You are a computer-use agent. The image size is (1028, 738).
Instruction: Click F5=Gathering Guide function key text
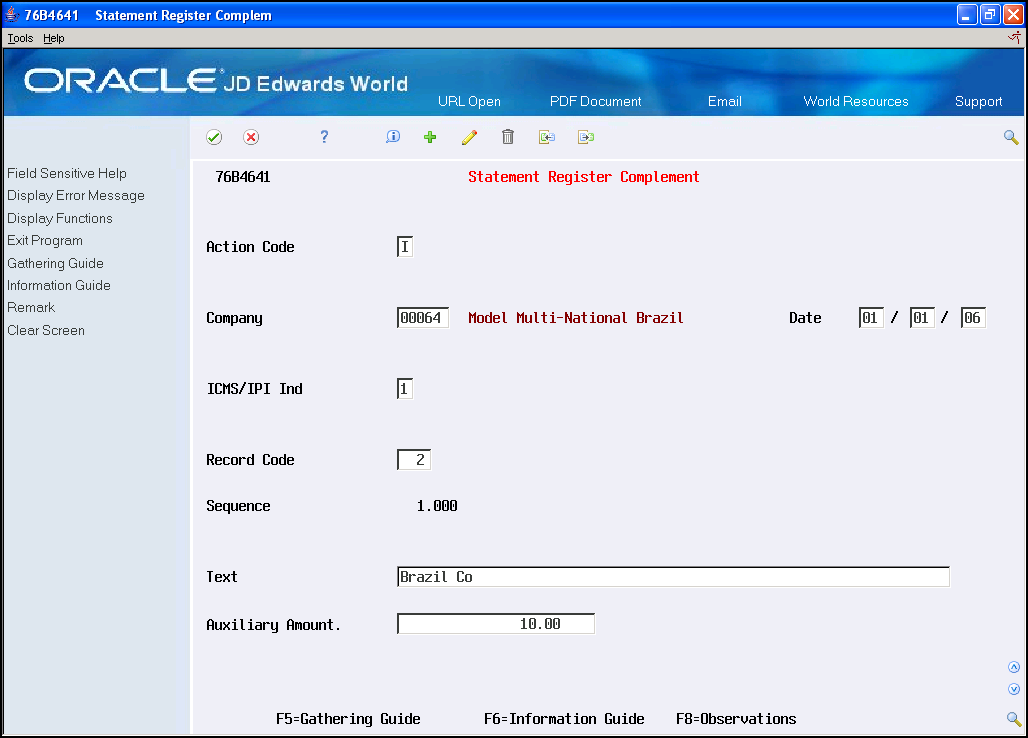pos(348,719)
